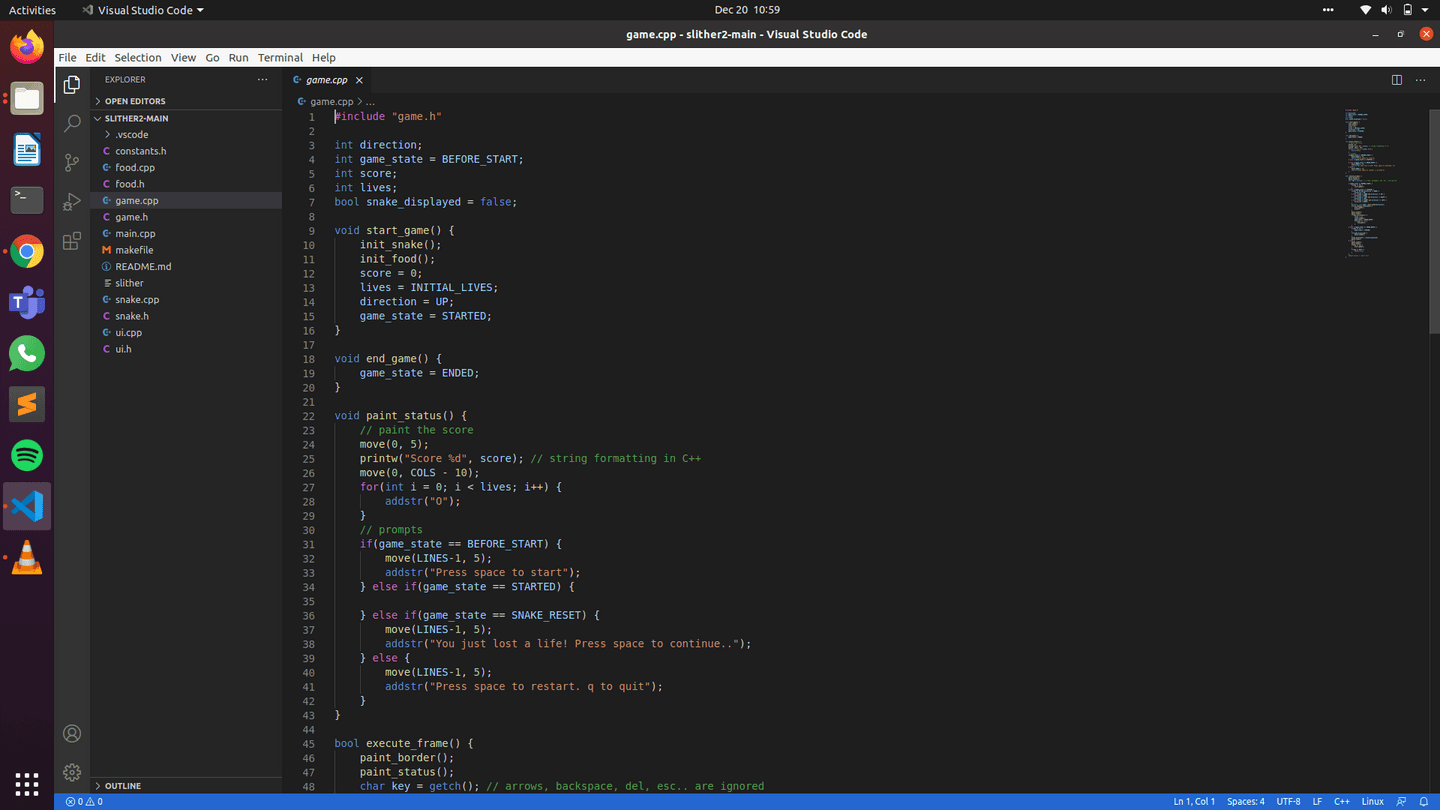Open food.cpp in the explorer

click(x=186, y=167)
